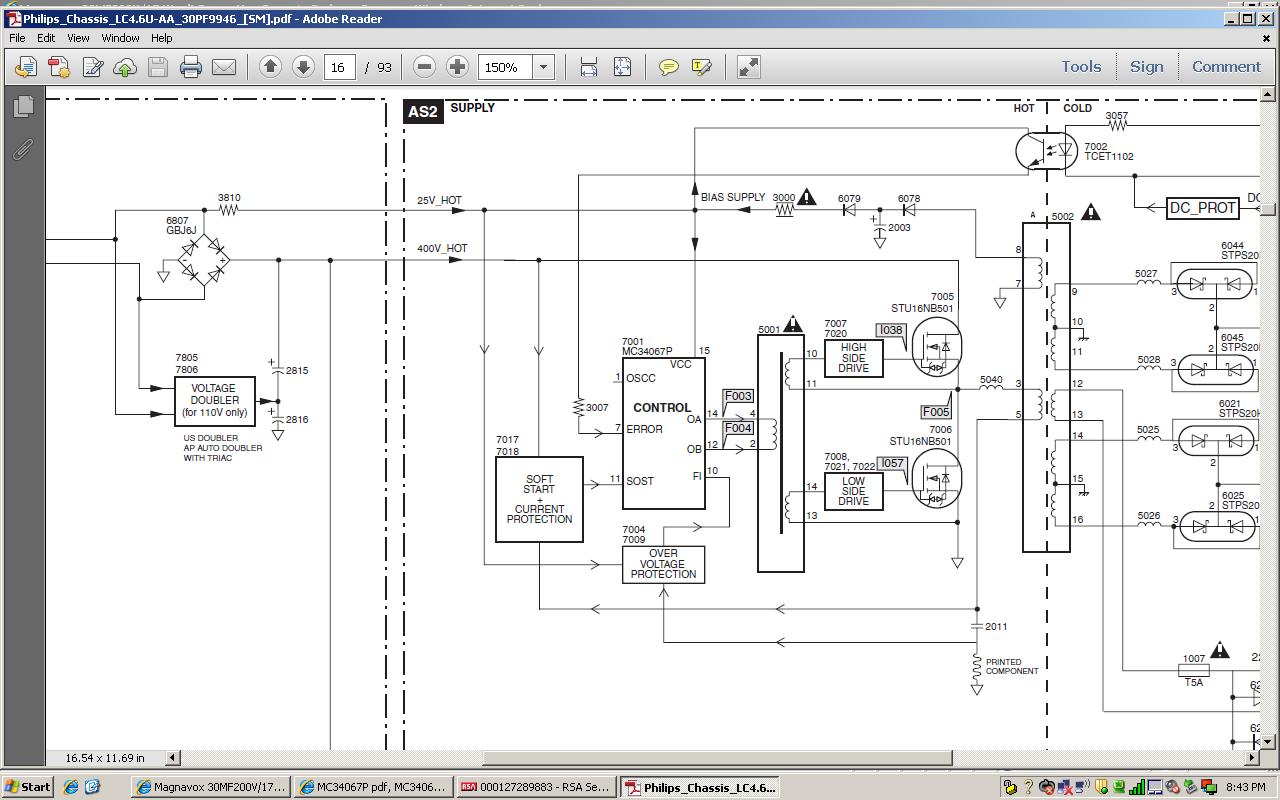This screenshot has width=1280, height=800.
Task: Go to next page with down arrow
Action: pos(303,67)
